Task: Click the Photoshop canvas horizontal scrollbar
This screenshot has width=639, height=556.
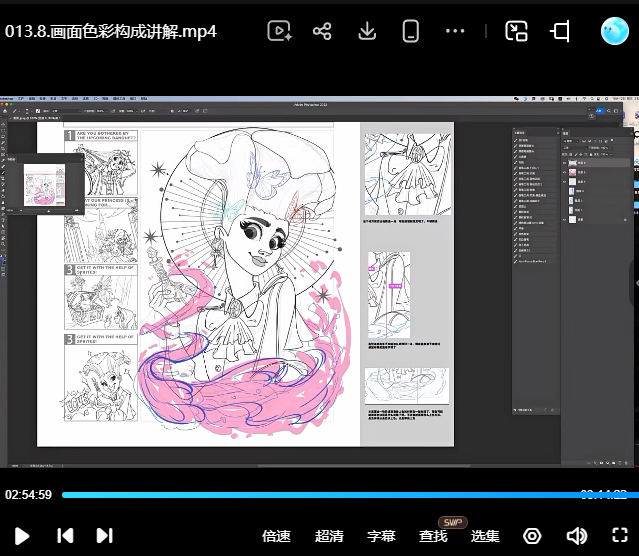Action: click(x=364, y=465)
